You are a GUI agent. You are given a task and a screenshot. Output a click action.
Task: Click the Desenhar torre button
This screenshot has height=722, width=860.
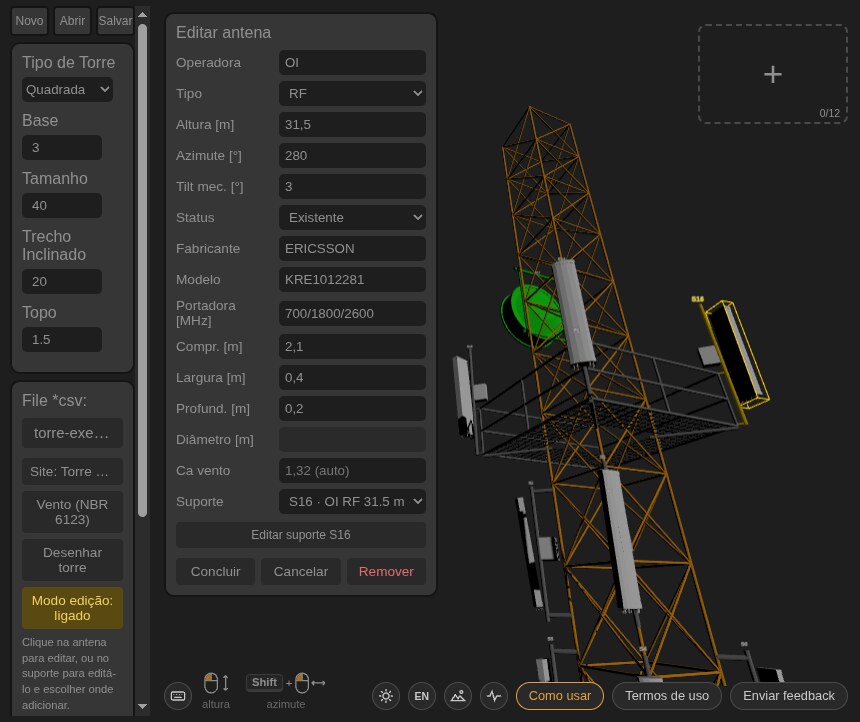[72, 560]
